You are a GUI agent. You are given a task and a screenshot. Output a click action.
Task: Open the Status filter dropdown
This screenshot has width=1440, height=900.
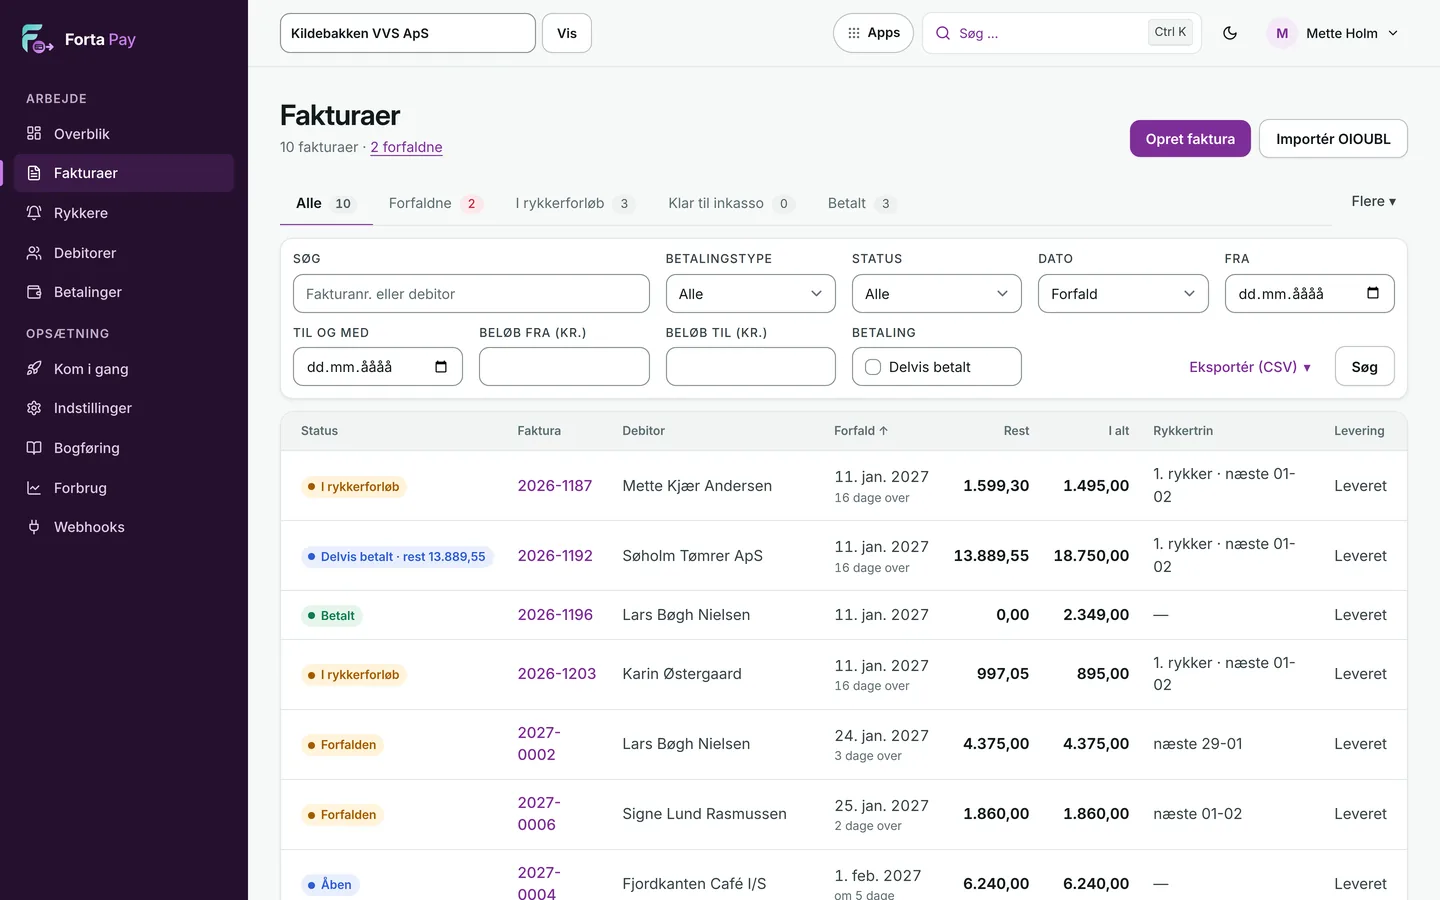pyautogui.click(x=937, y=294)
